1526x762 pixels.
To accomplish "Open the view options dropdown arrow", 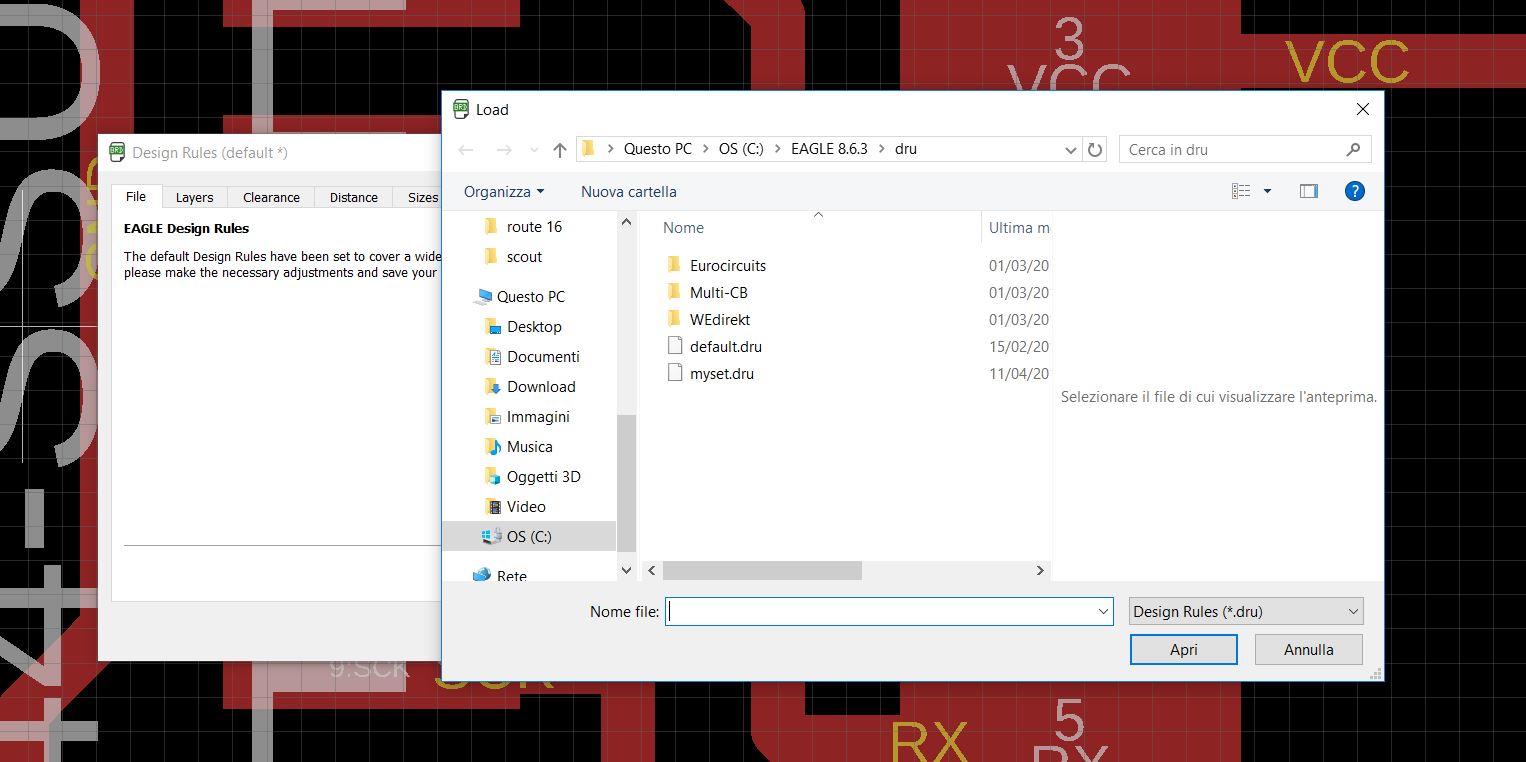I will coord(1268,191).
